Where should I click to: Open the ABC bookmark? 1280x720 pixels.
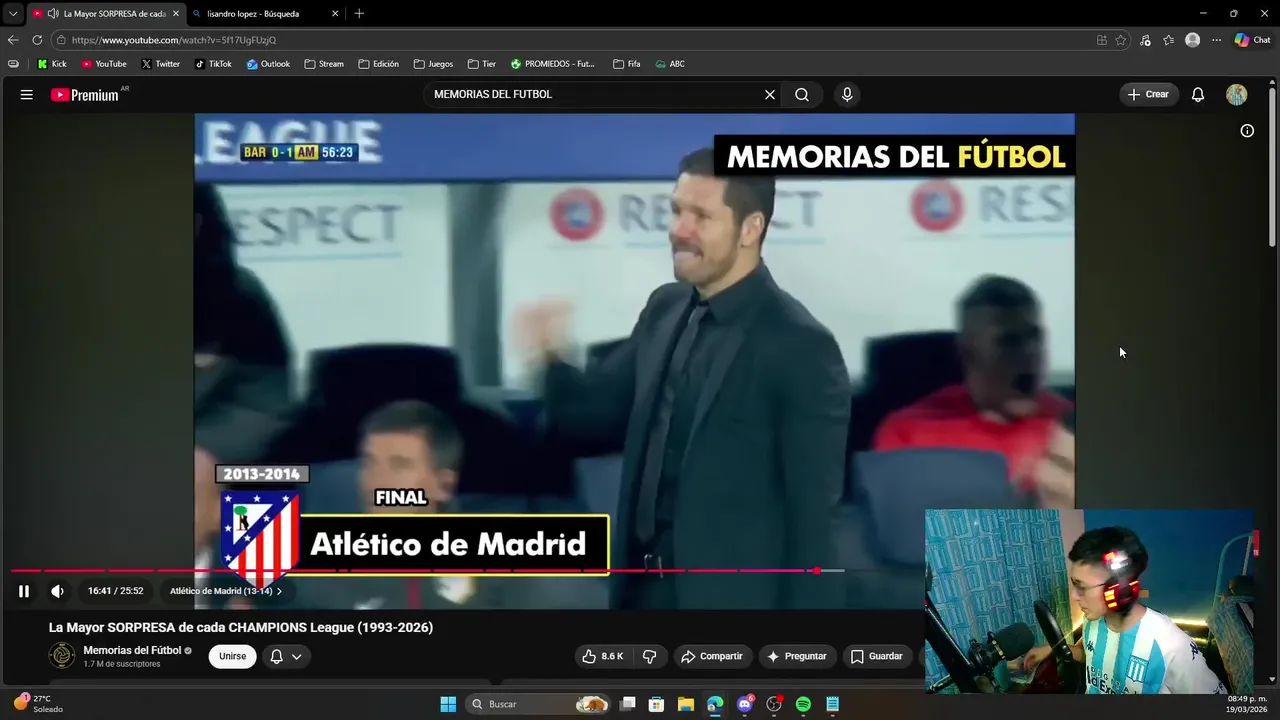670,64
